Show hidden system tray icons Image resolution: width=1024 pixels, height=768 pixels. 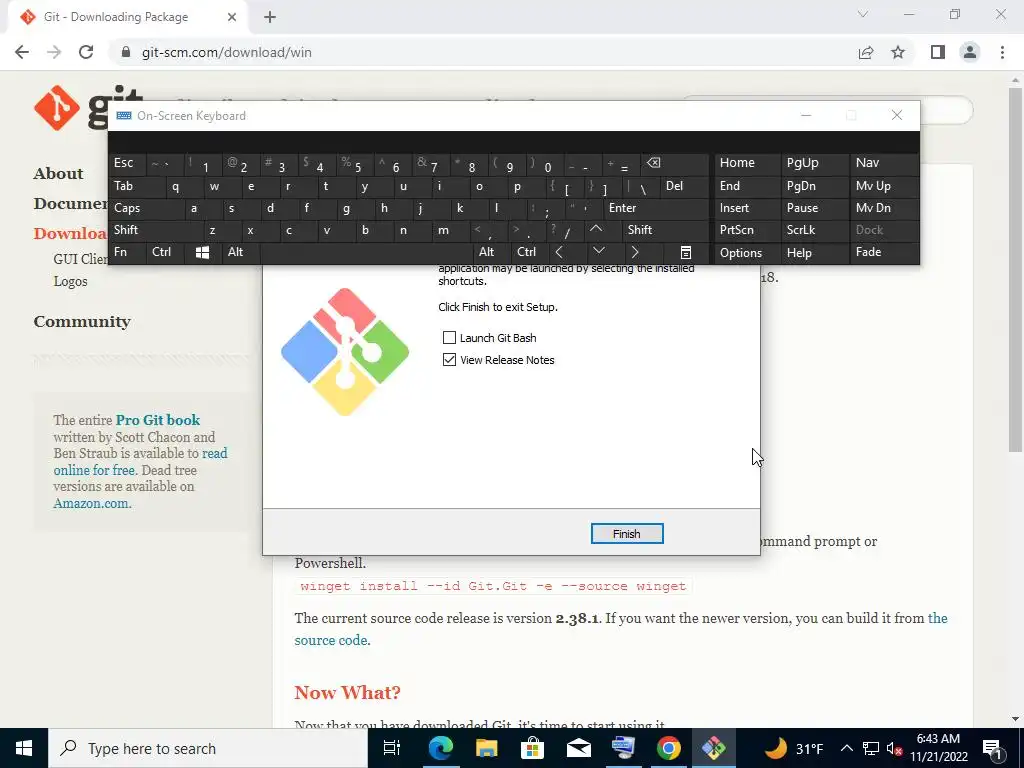[x=846, y=748]
